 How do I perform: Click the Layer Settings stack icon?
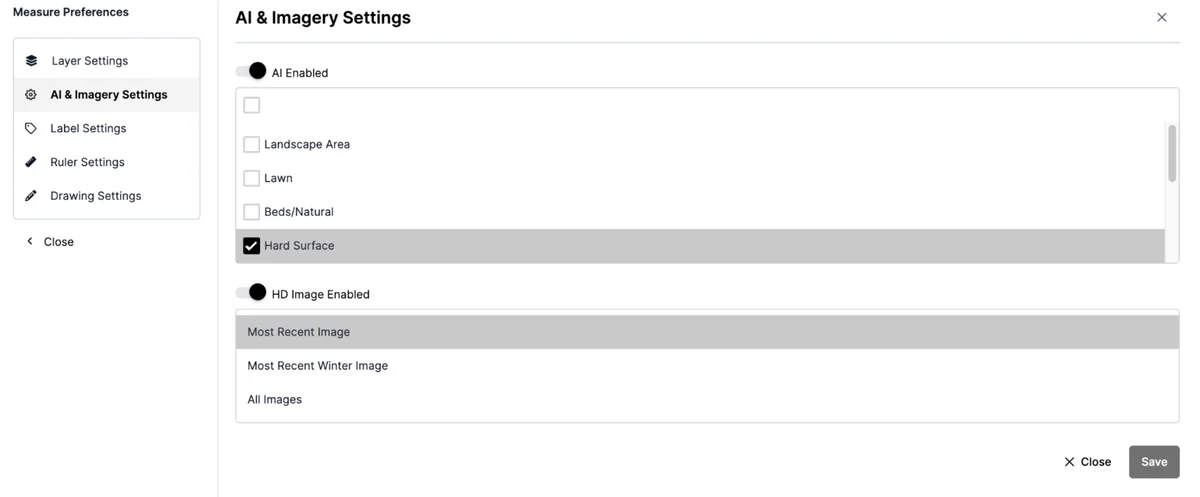(31, 61)
